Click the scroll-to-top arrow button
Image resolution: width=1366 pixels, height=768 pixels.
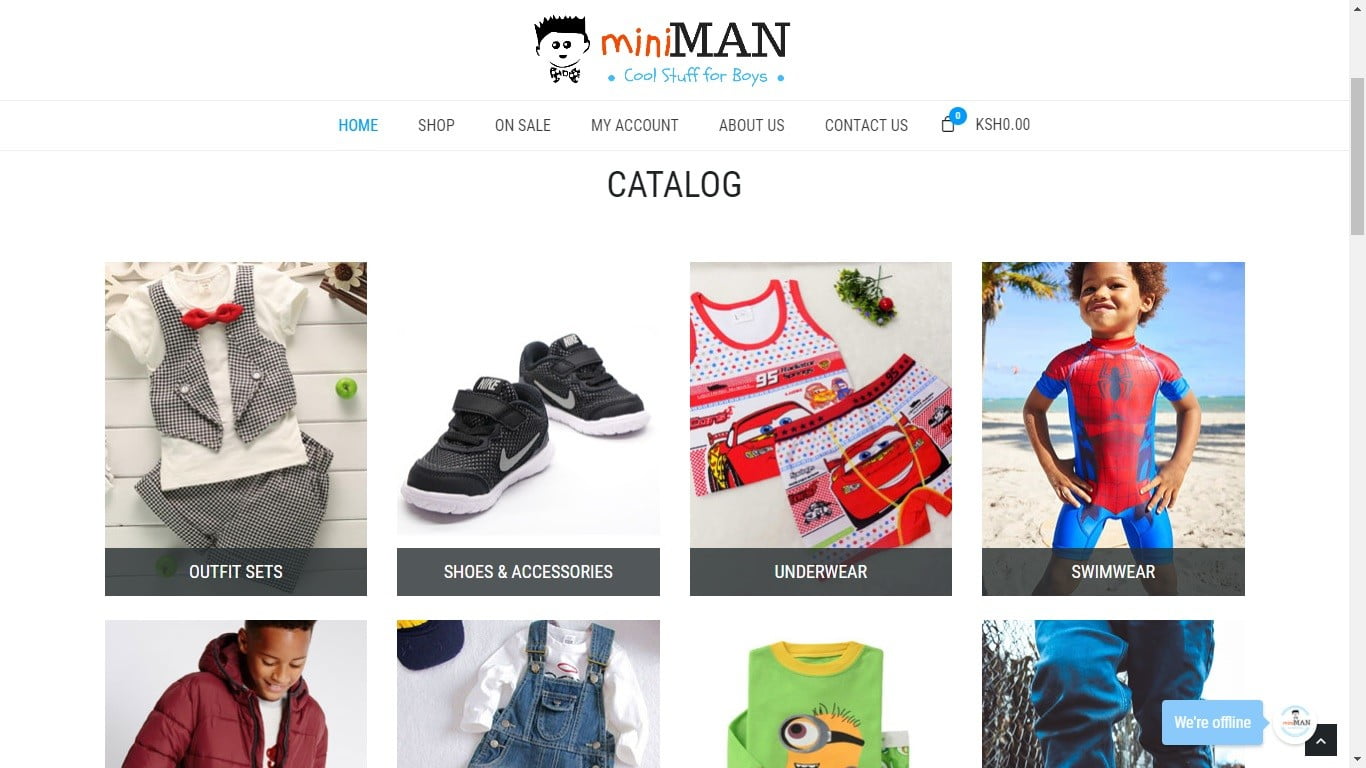point(1320,740)
